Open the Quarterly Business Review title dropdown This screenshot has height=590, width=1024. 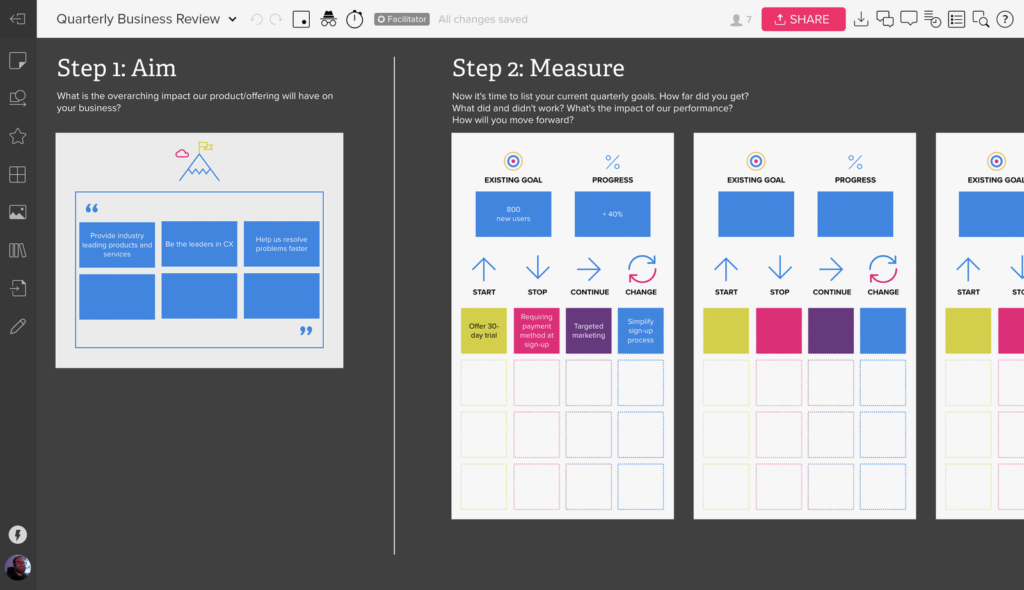click(232, 18)
